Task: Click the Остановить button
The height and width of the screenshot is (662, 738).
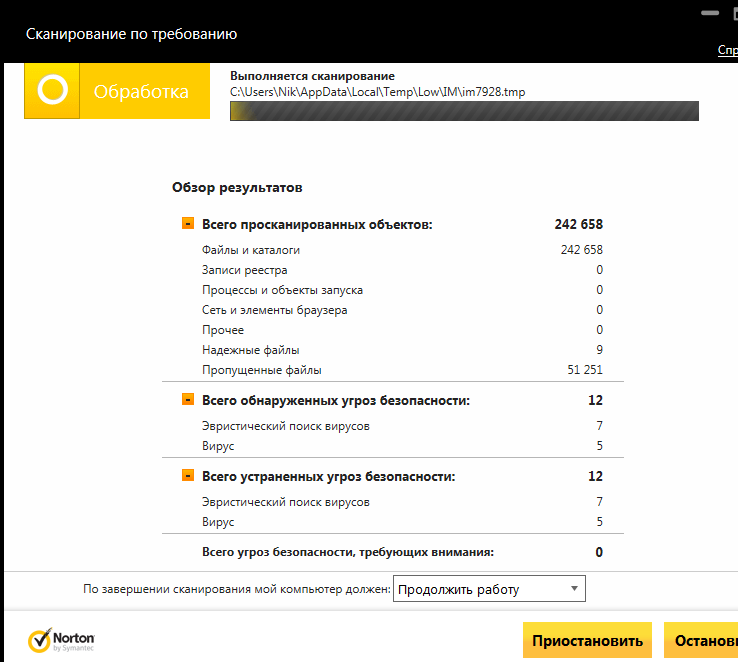Action: point(701,640)
